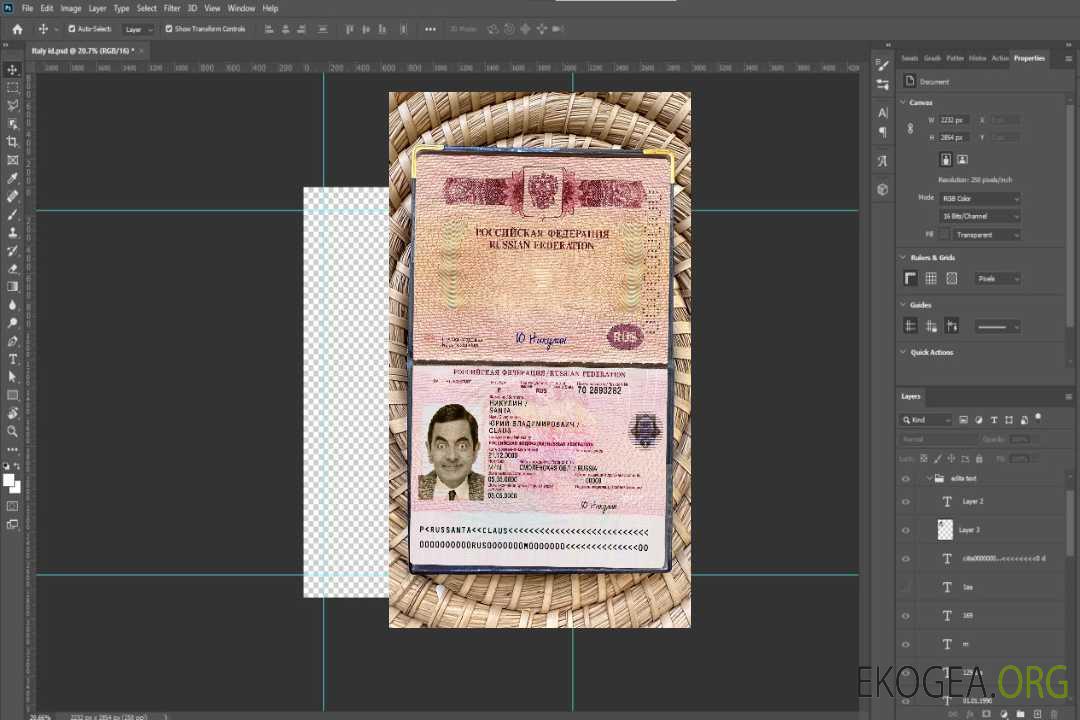The height and width of the screenshot is (720, 1080).
Task: Select the Rectangular Marquee tool
Action: (12, 88)
